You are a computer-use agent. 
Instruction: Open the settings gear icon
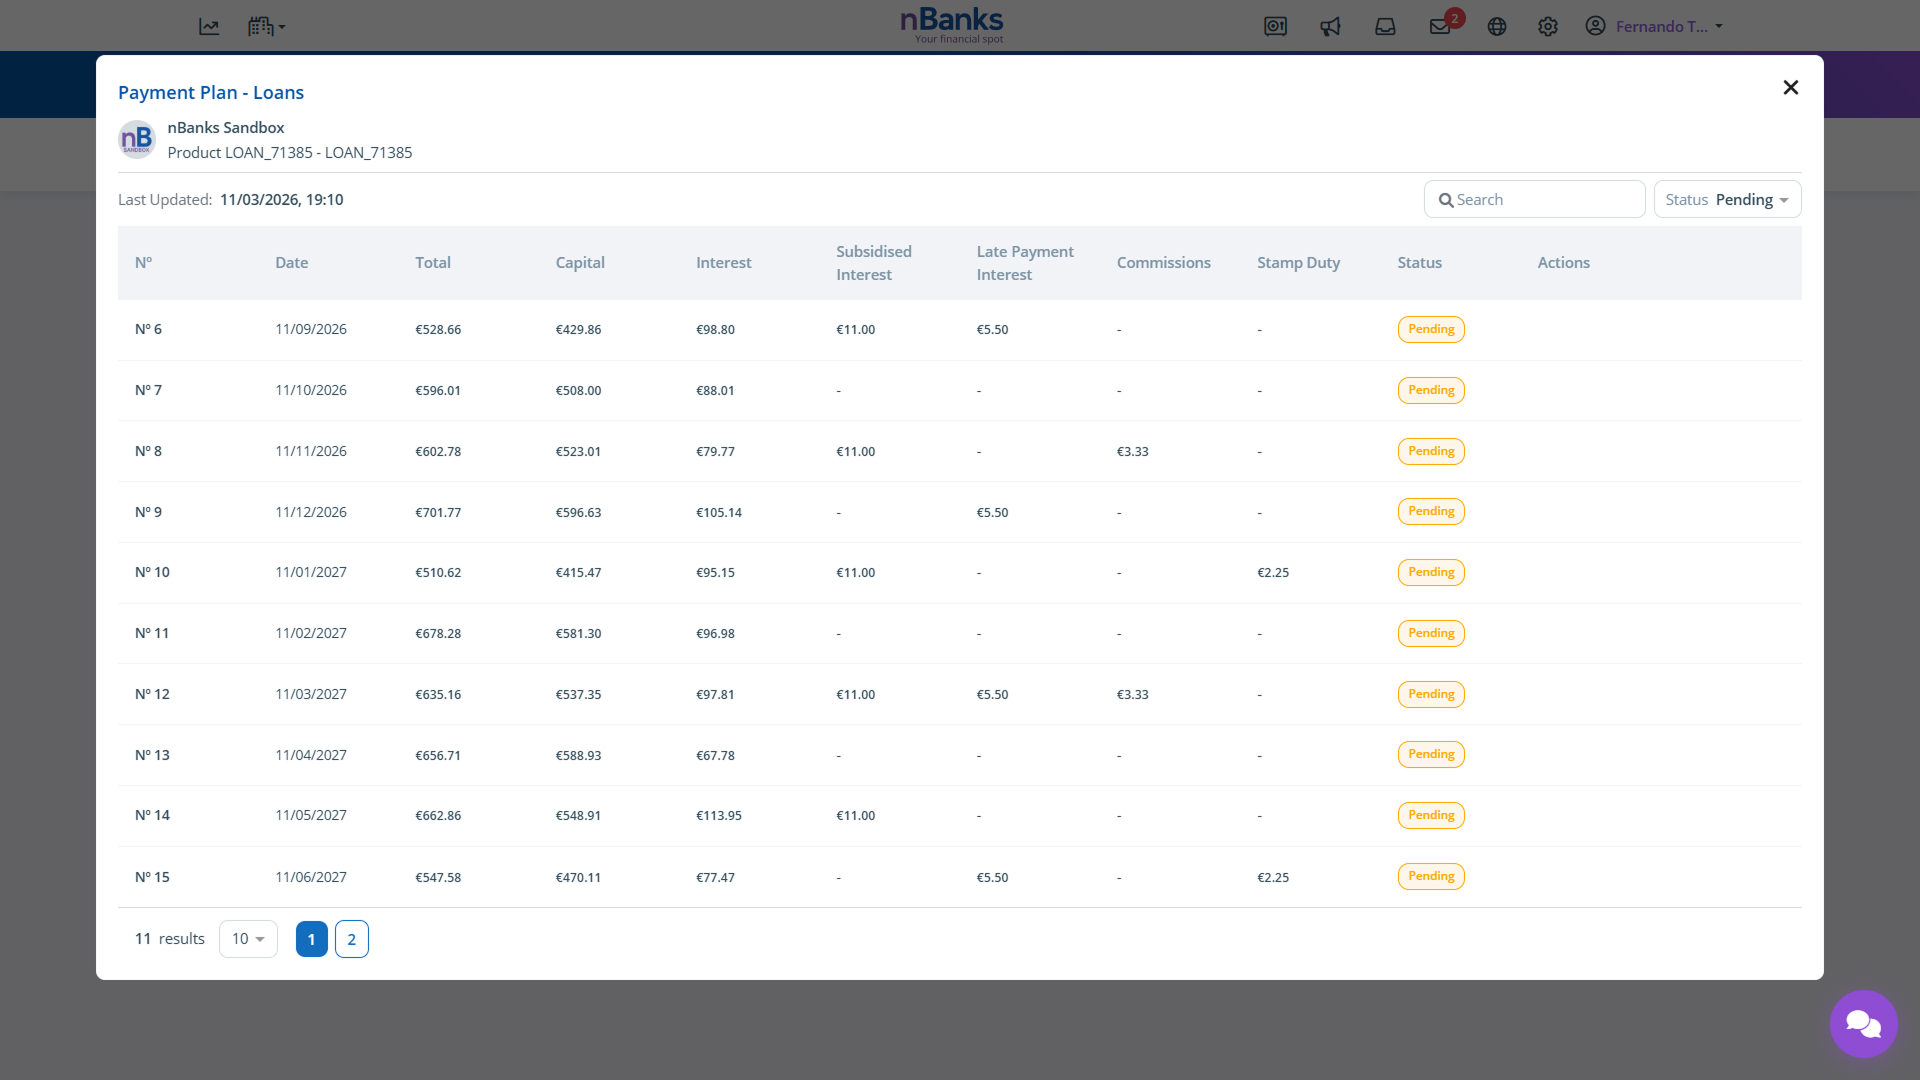(1548, 27)
